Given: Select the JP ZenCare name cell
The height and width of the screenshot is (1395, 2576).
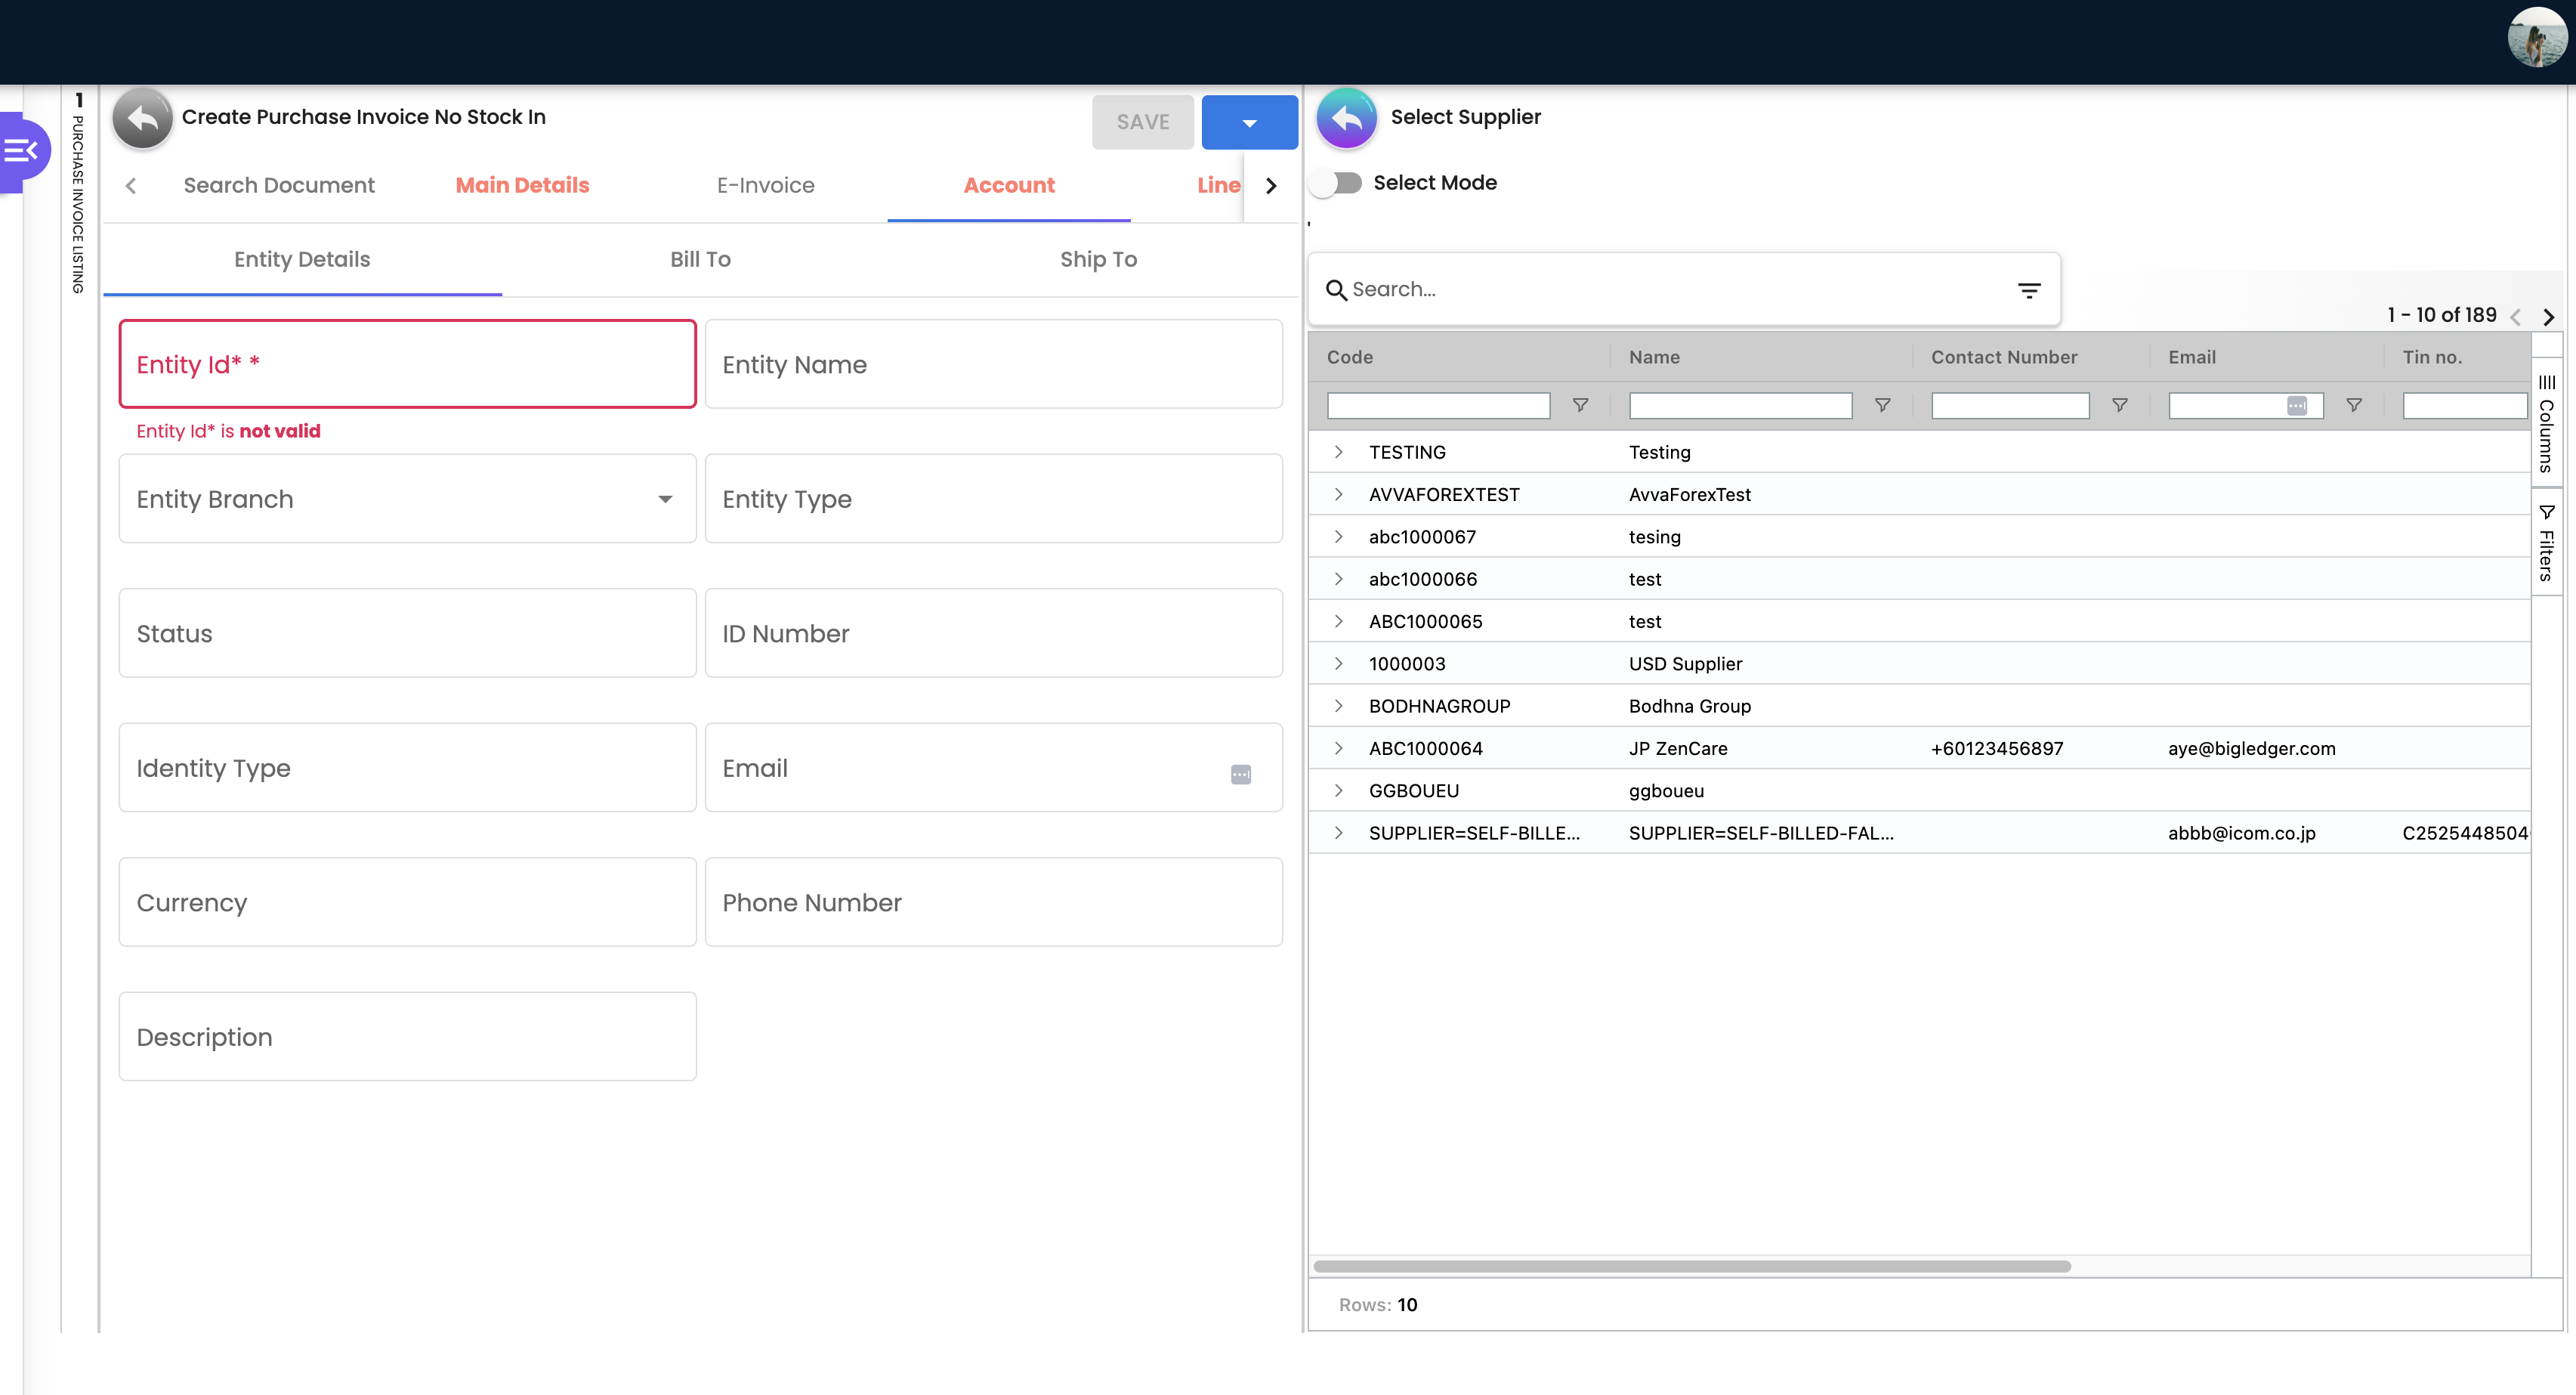Looking at the screenshot, I should pos(1678,748).
